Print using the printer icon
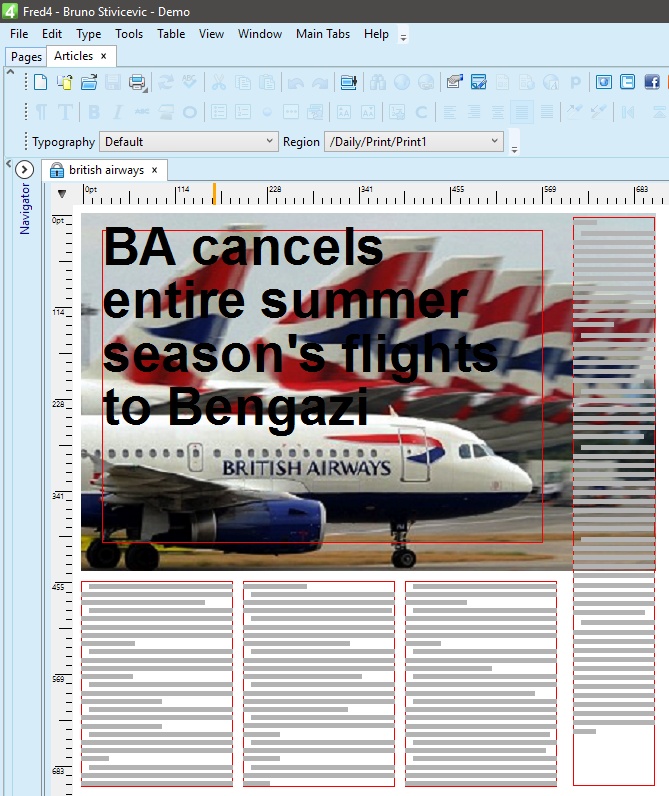 click(136, 82)
